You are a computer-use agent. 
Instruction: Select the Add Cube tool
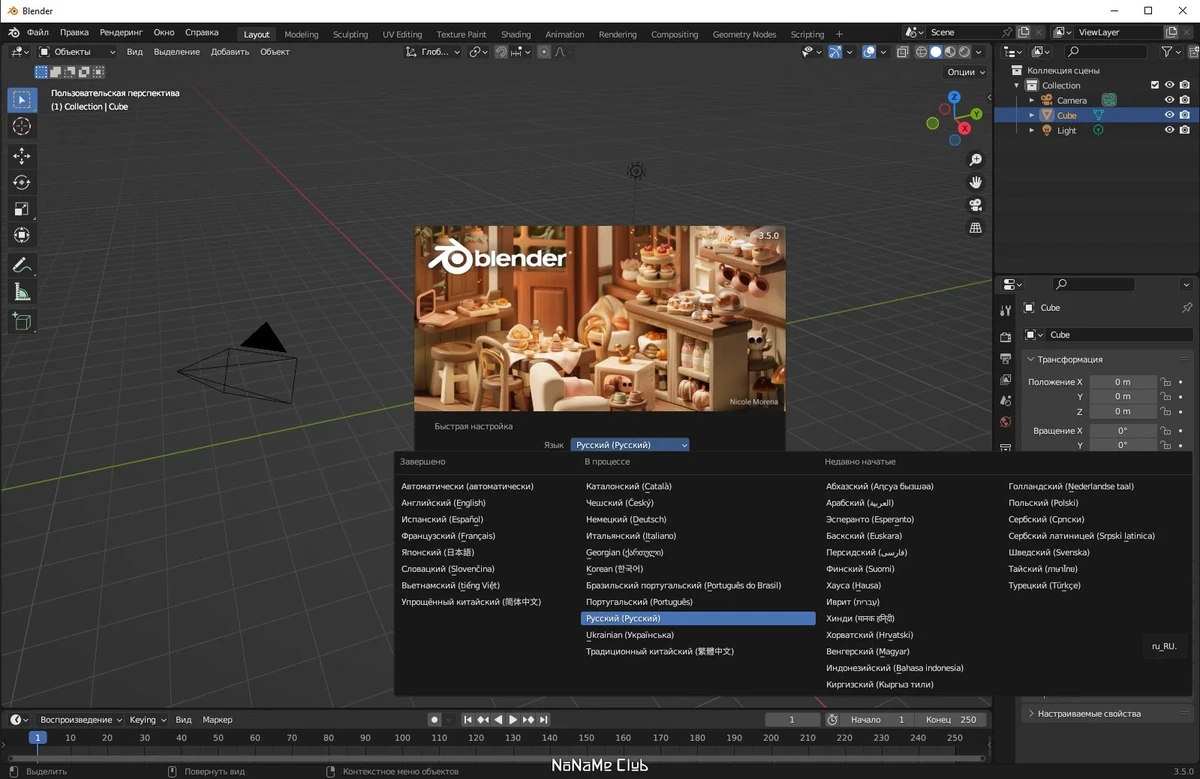click(x=22, y=322)
